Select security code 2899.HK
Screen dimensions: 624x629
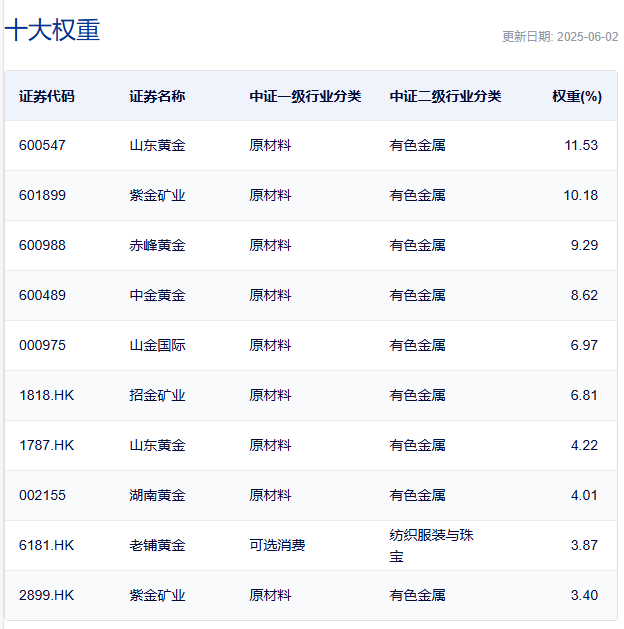[x=46, y=595]
